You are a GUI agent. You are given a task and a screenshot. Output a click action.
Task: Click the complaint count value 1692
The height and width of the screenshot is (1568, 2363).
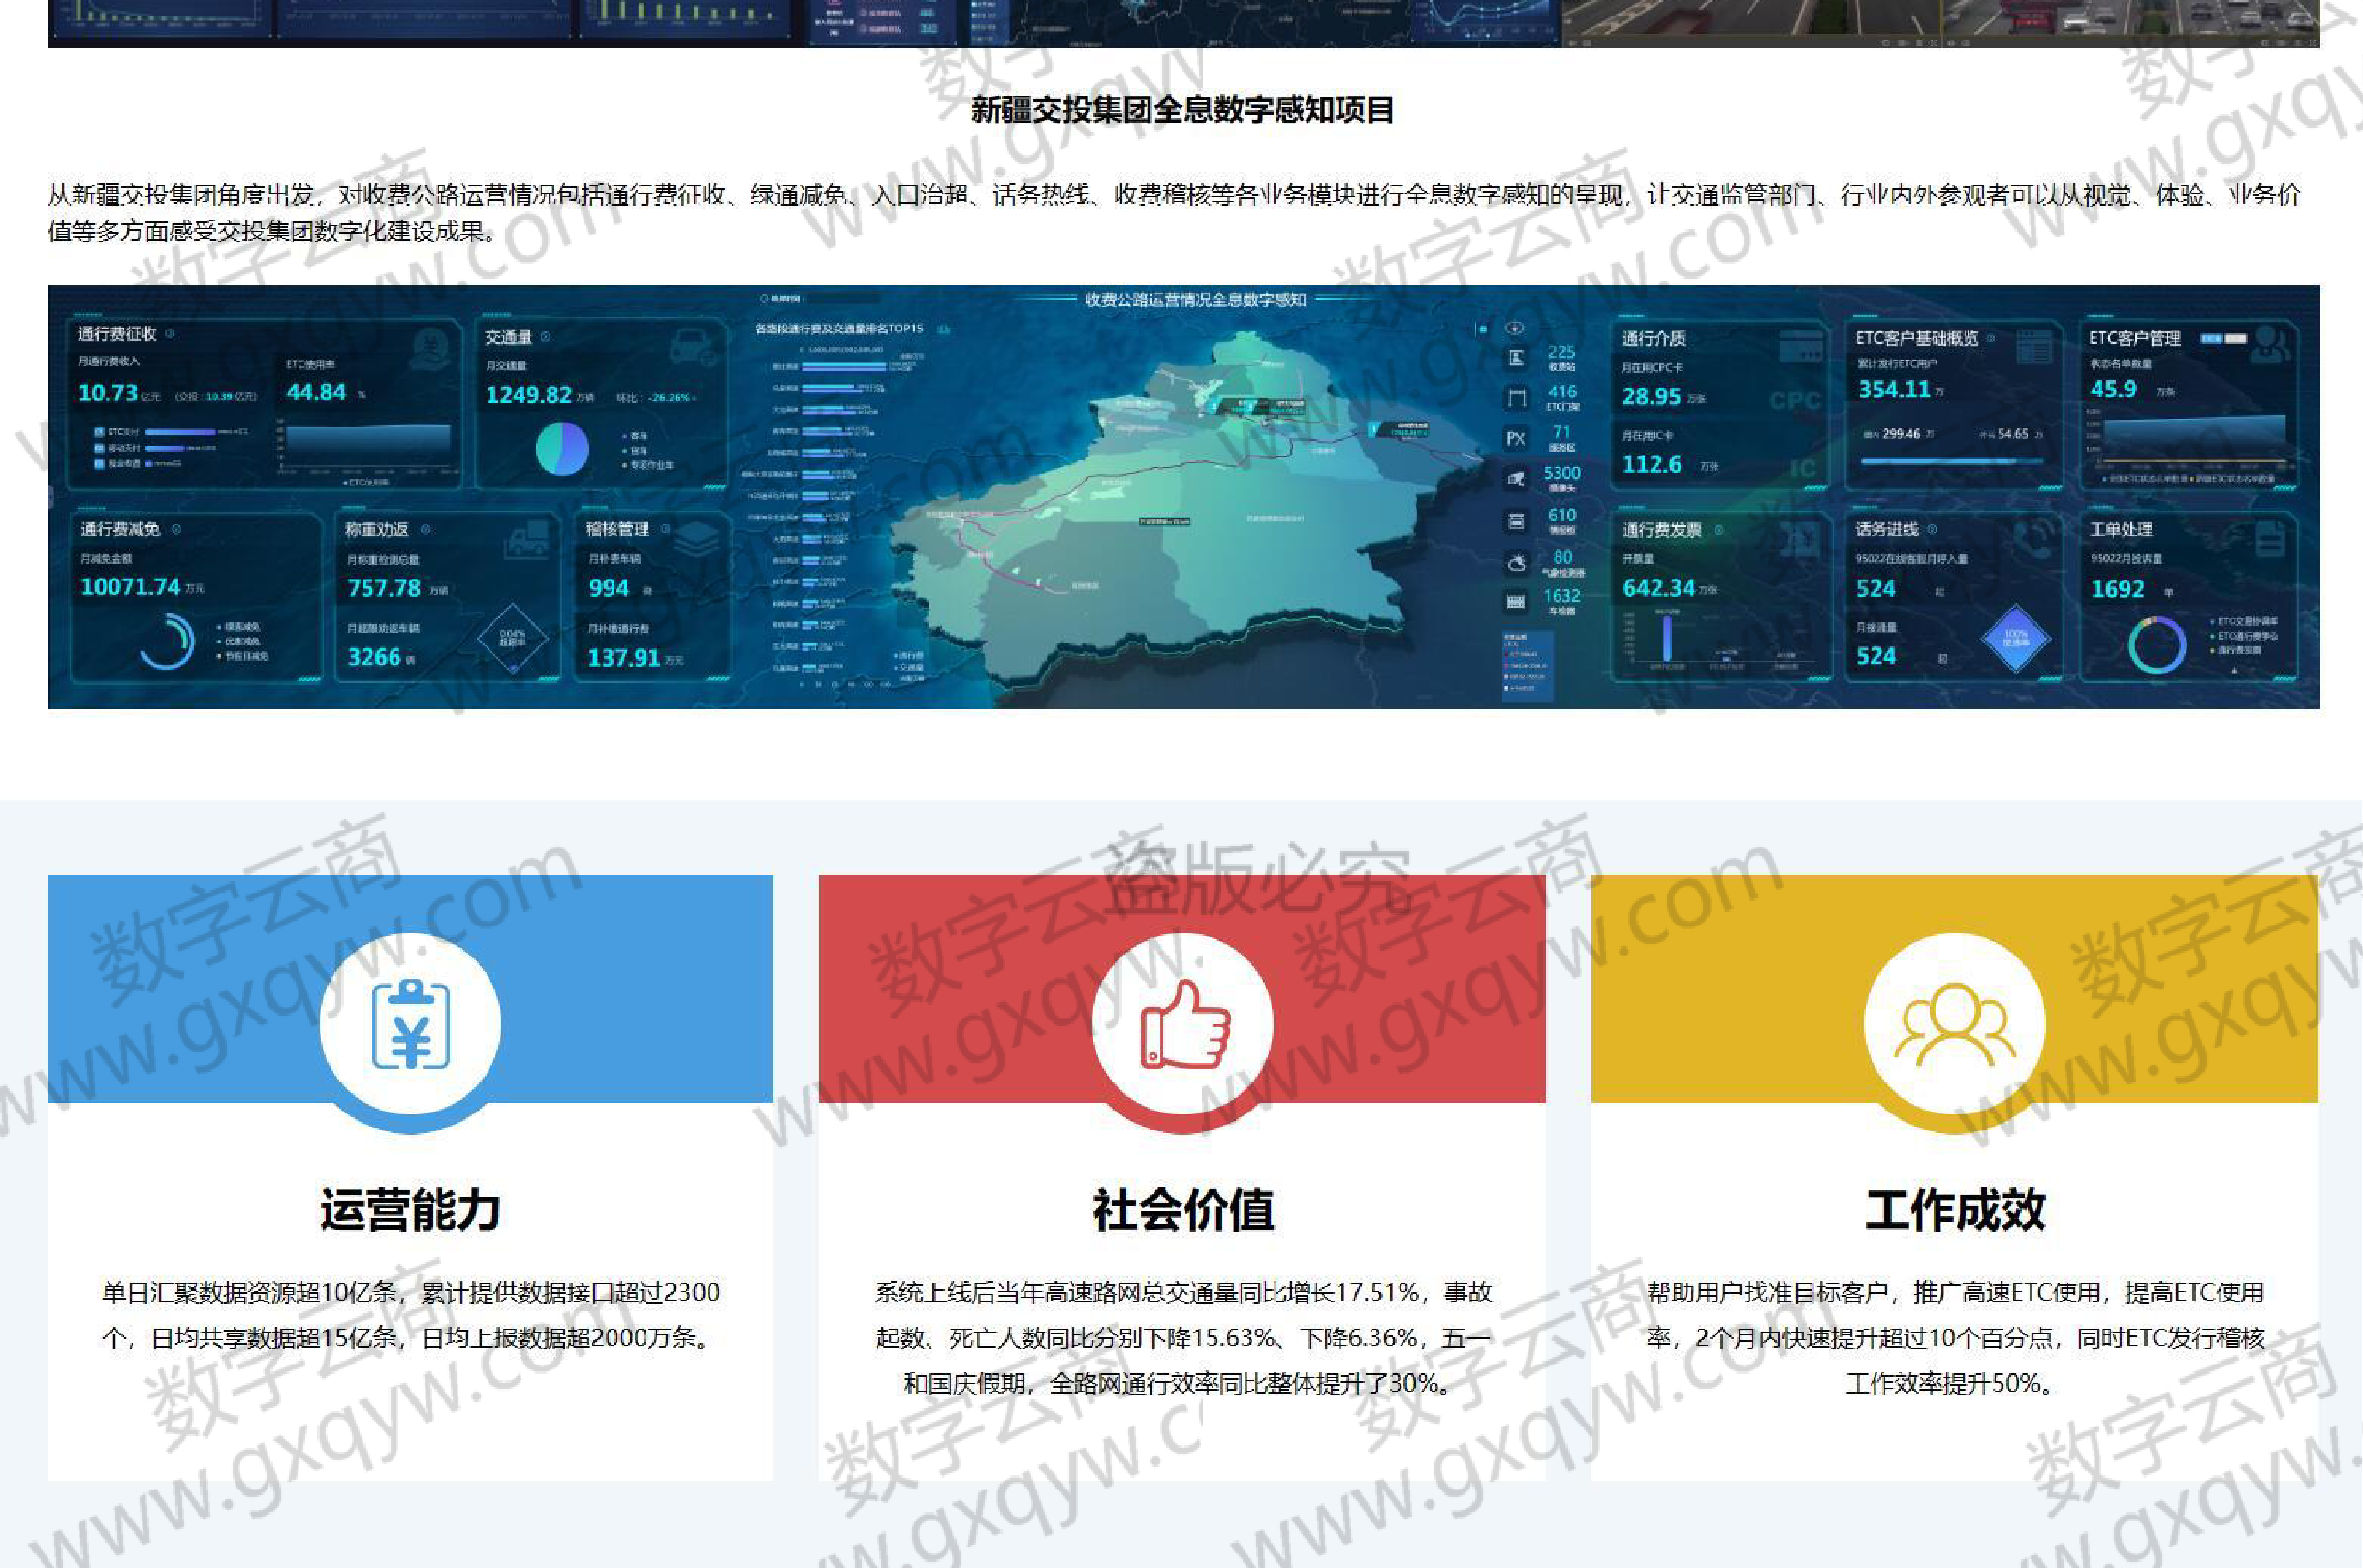(2117, 589)
